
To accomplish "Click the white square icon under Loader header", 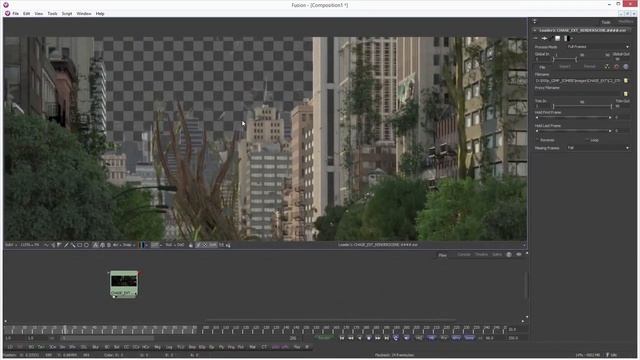I will (558, 38).
